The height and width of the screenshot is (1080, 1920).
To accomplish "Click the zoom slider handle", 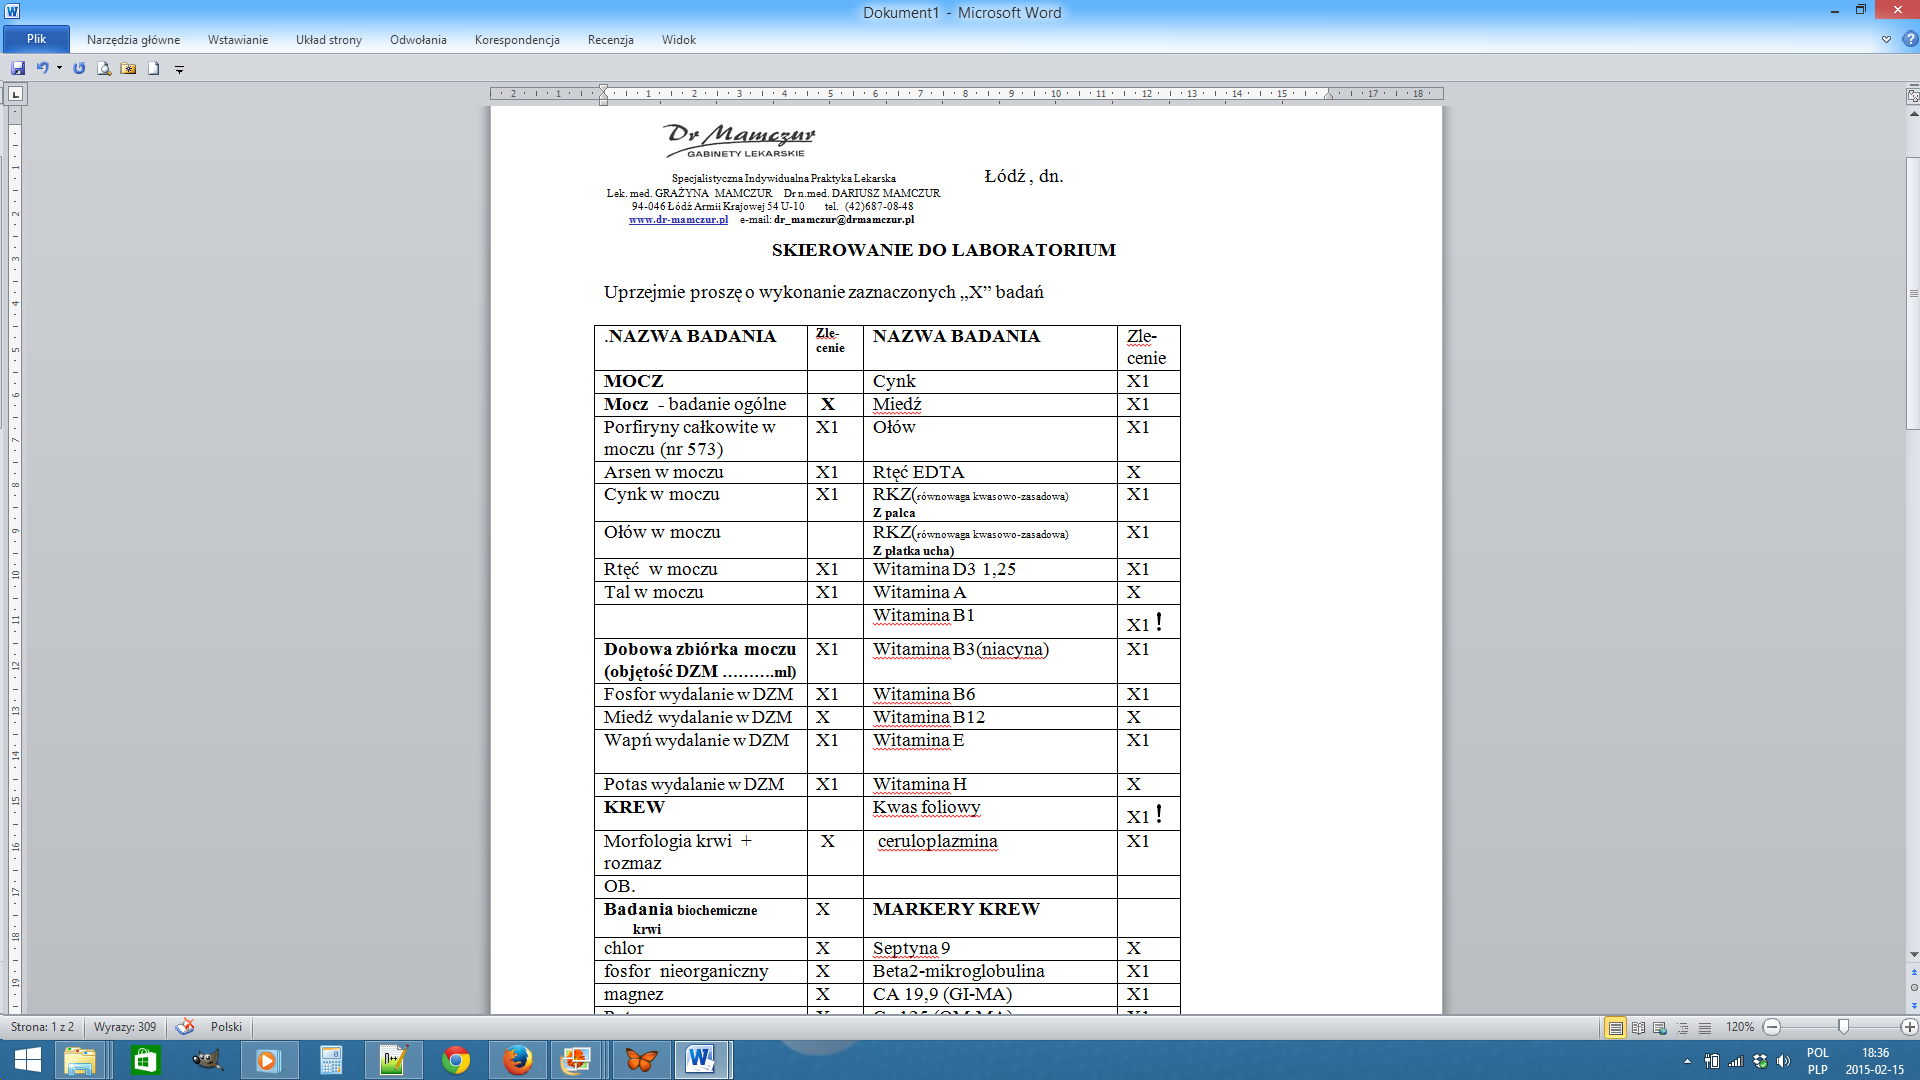I will 1843,1027.
